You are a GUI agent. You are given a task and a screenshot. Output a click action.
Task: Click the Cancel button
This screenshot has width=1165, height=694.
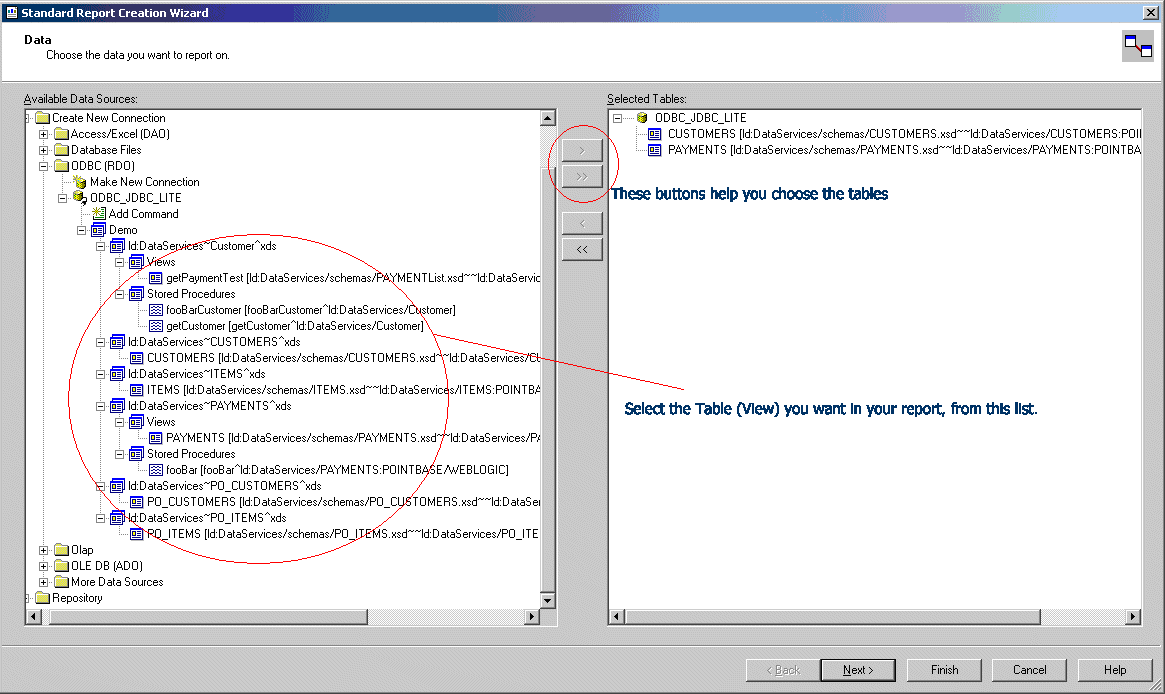(1029, 670)
